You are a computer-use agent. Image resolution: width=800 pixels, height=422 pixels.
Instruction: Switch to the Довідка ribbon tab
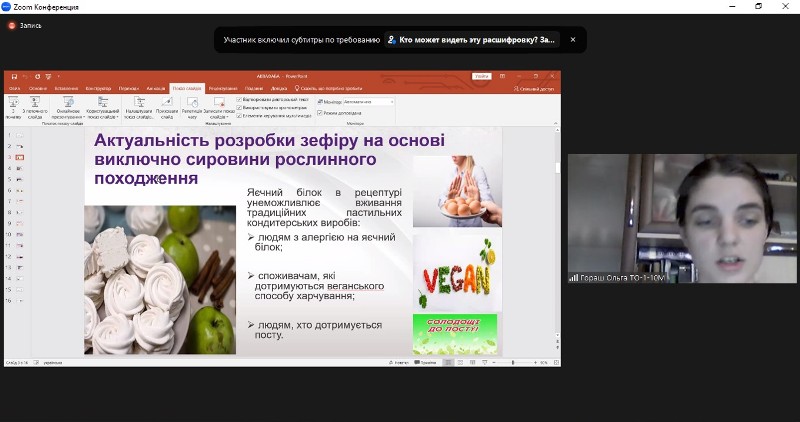coord(279,89)
